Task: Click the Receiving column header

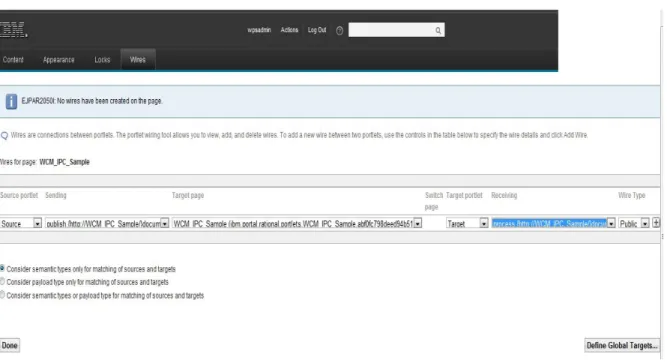Action: click(x=504, y=195)
